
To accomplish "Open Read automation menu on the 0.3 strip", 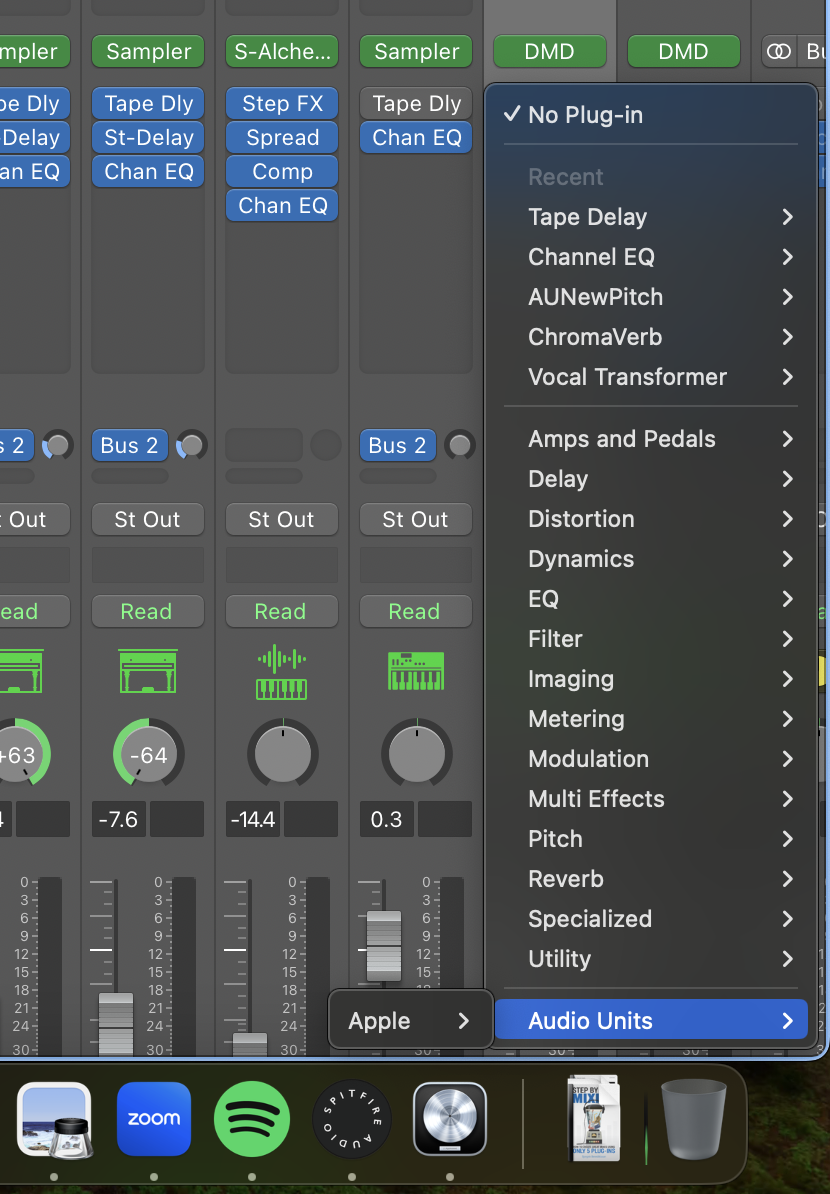I will (416, 611).
